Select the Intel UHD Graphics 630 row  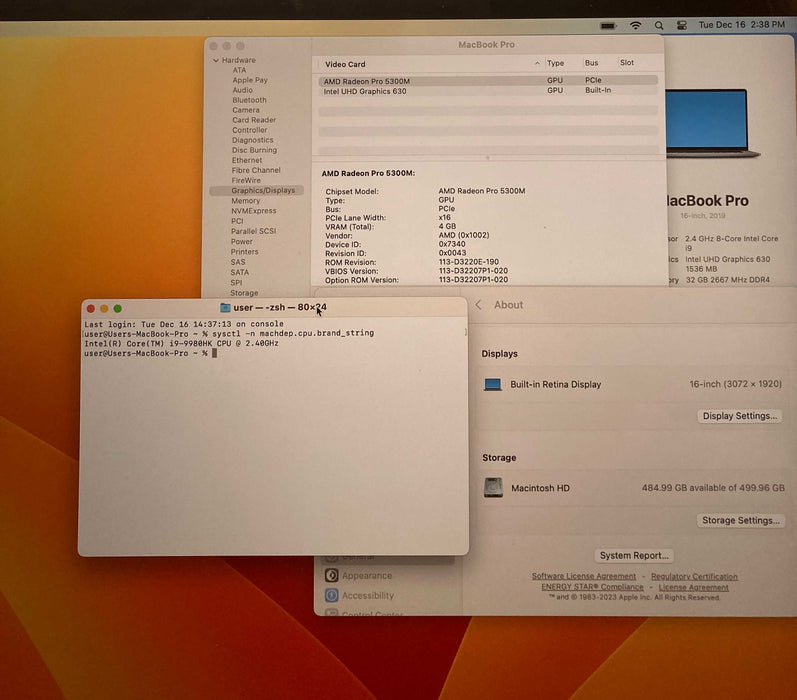tap(488, 91)
